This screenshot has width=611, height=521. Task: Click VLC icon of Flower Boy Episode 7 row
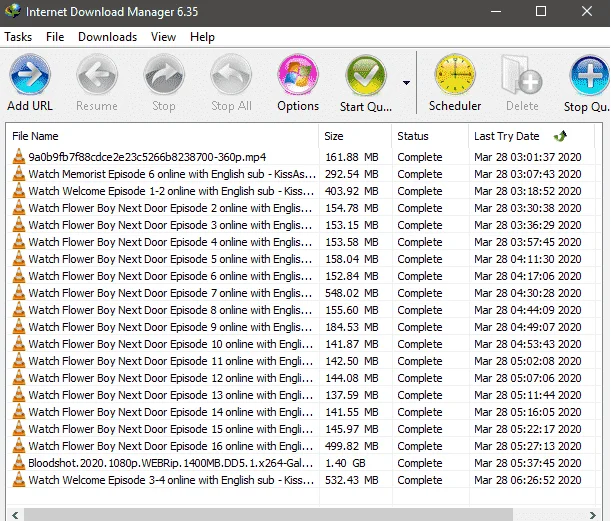pos(18,293)
